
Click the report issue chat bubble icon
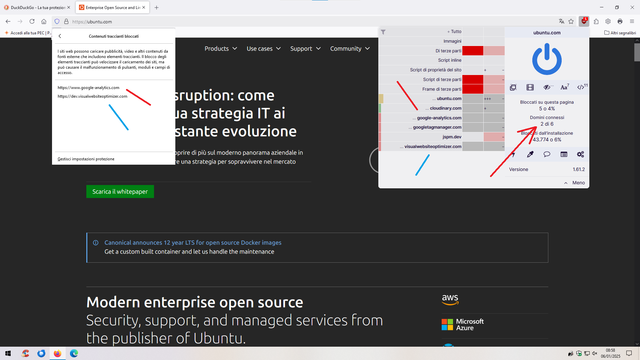point(547,154)
